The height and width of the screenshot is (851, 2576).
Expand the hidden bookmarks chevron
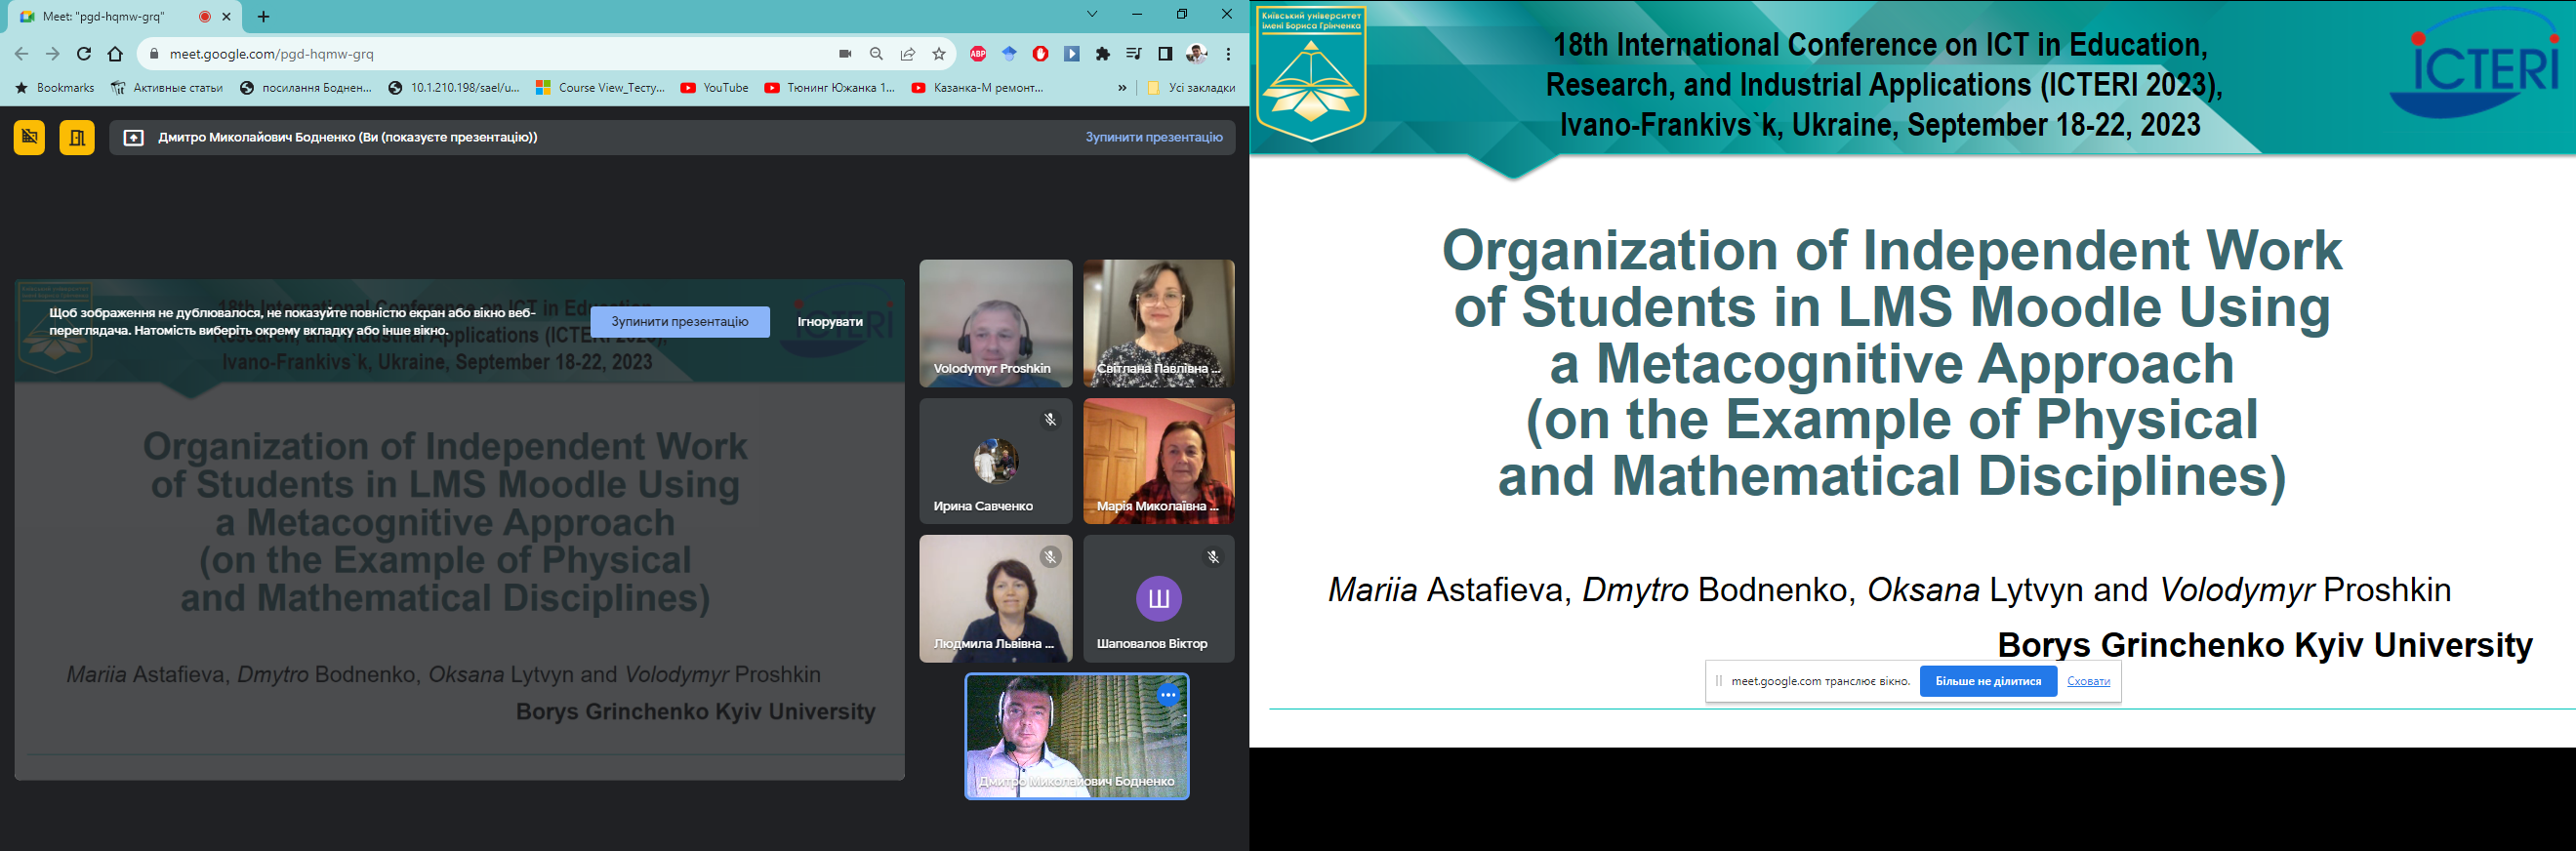1121,88
